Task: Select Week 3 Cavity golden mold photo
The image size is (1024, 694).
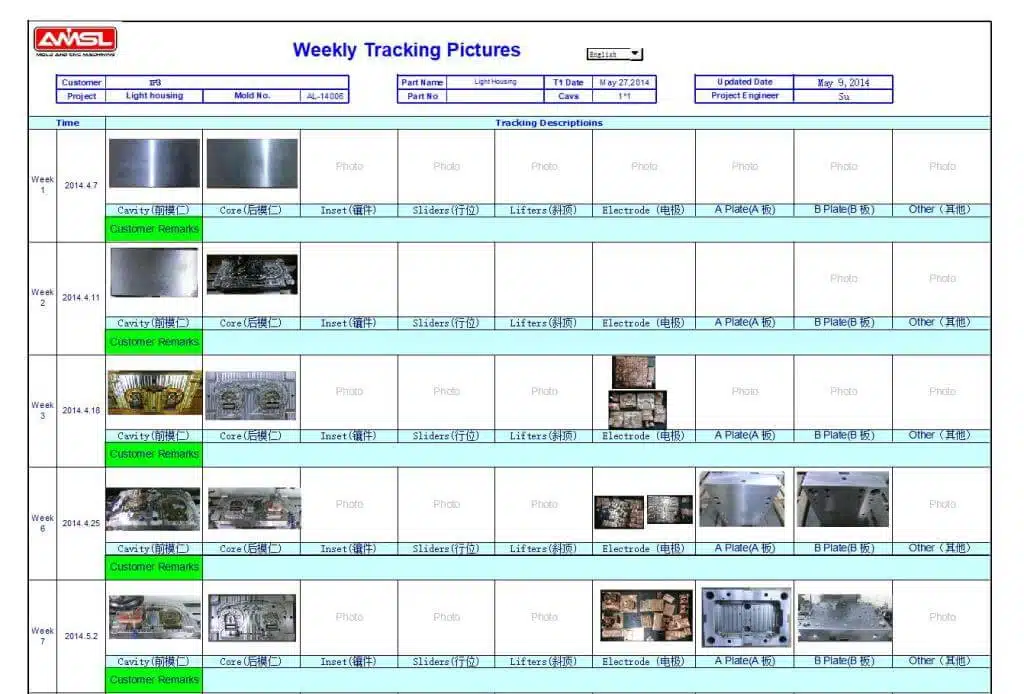Action: [154, 393]
